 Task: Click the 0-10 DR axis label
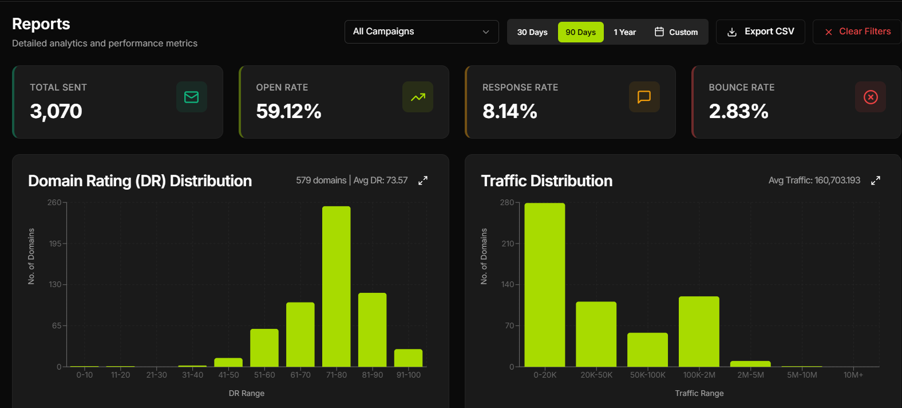(x=84, y=375)
